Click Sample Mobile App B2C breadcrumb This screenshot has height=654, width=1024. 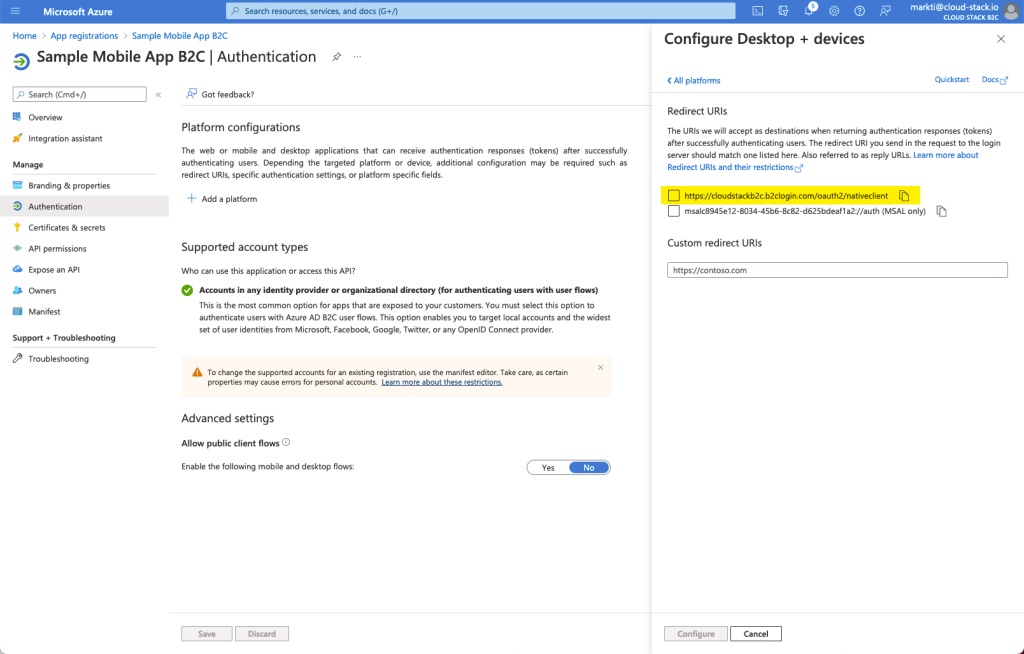(x=180, y=36)
